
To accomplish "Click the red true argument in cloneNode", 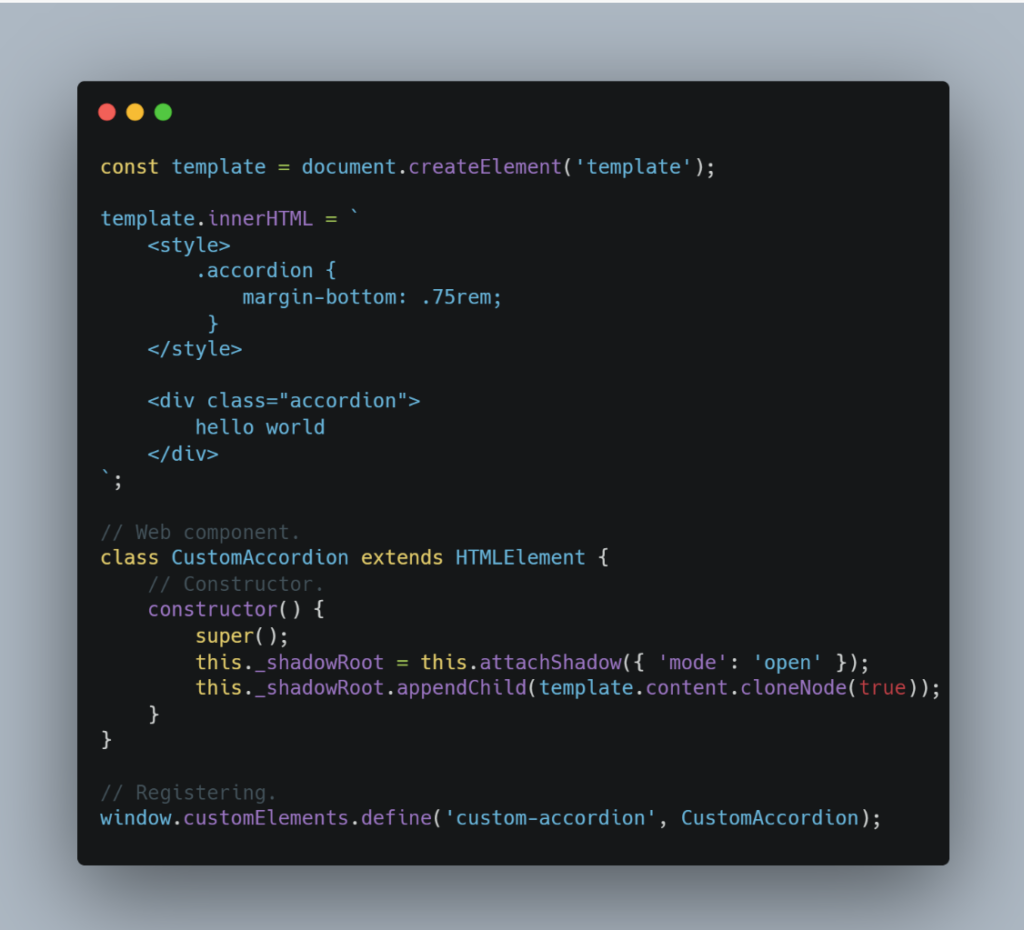I will pos(883,688).
